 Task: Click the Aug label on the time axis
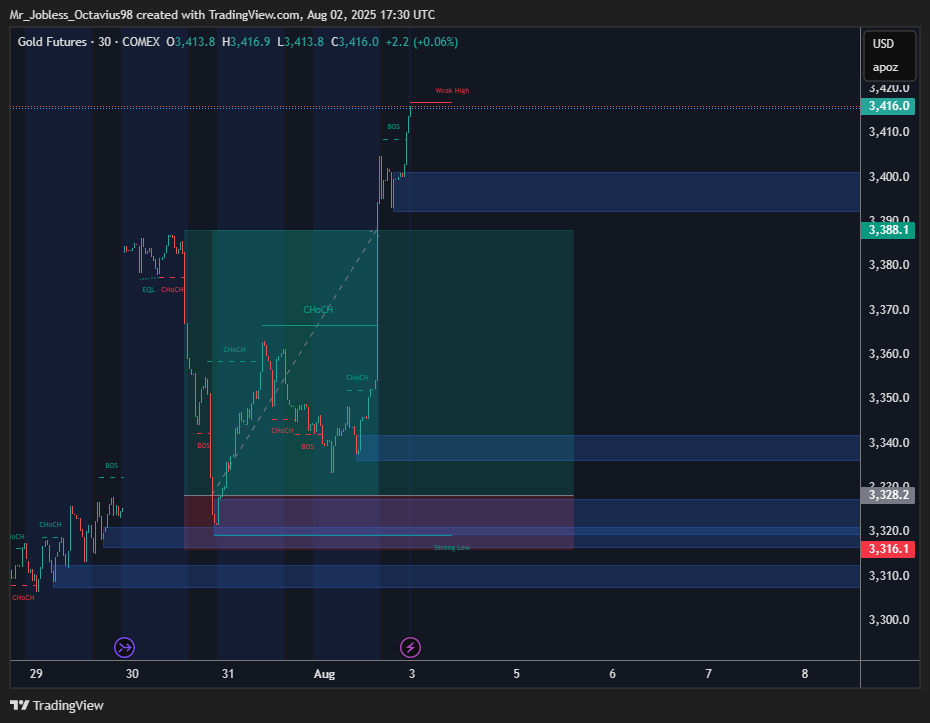pyautogui.click(x=324, y=674)
